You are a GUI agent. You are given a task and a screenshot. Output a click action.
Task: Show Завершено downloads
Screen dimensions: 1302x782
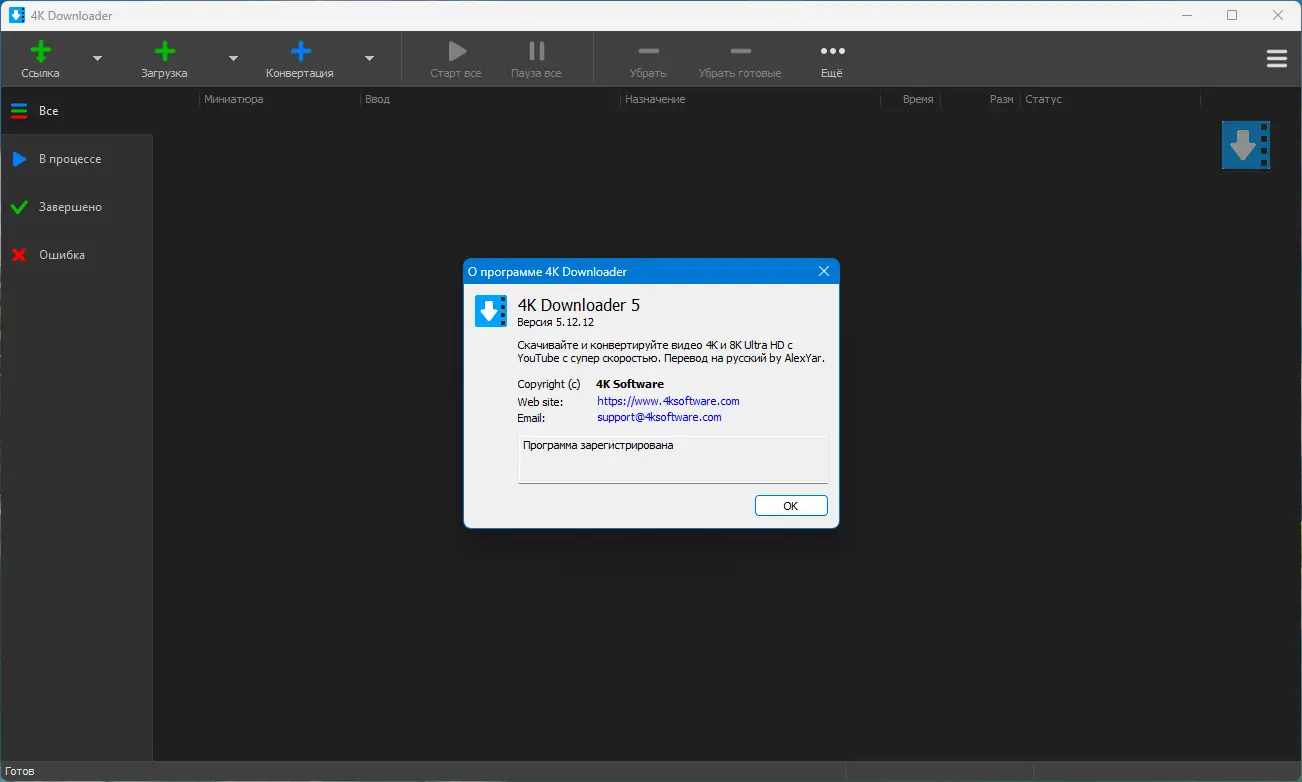tap(77, 207)
